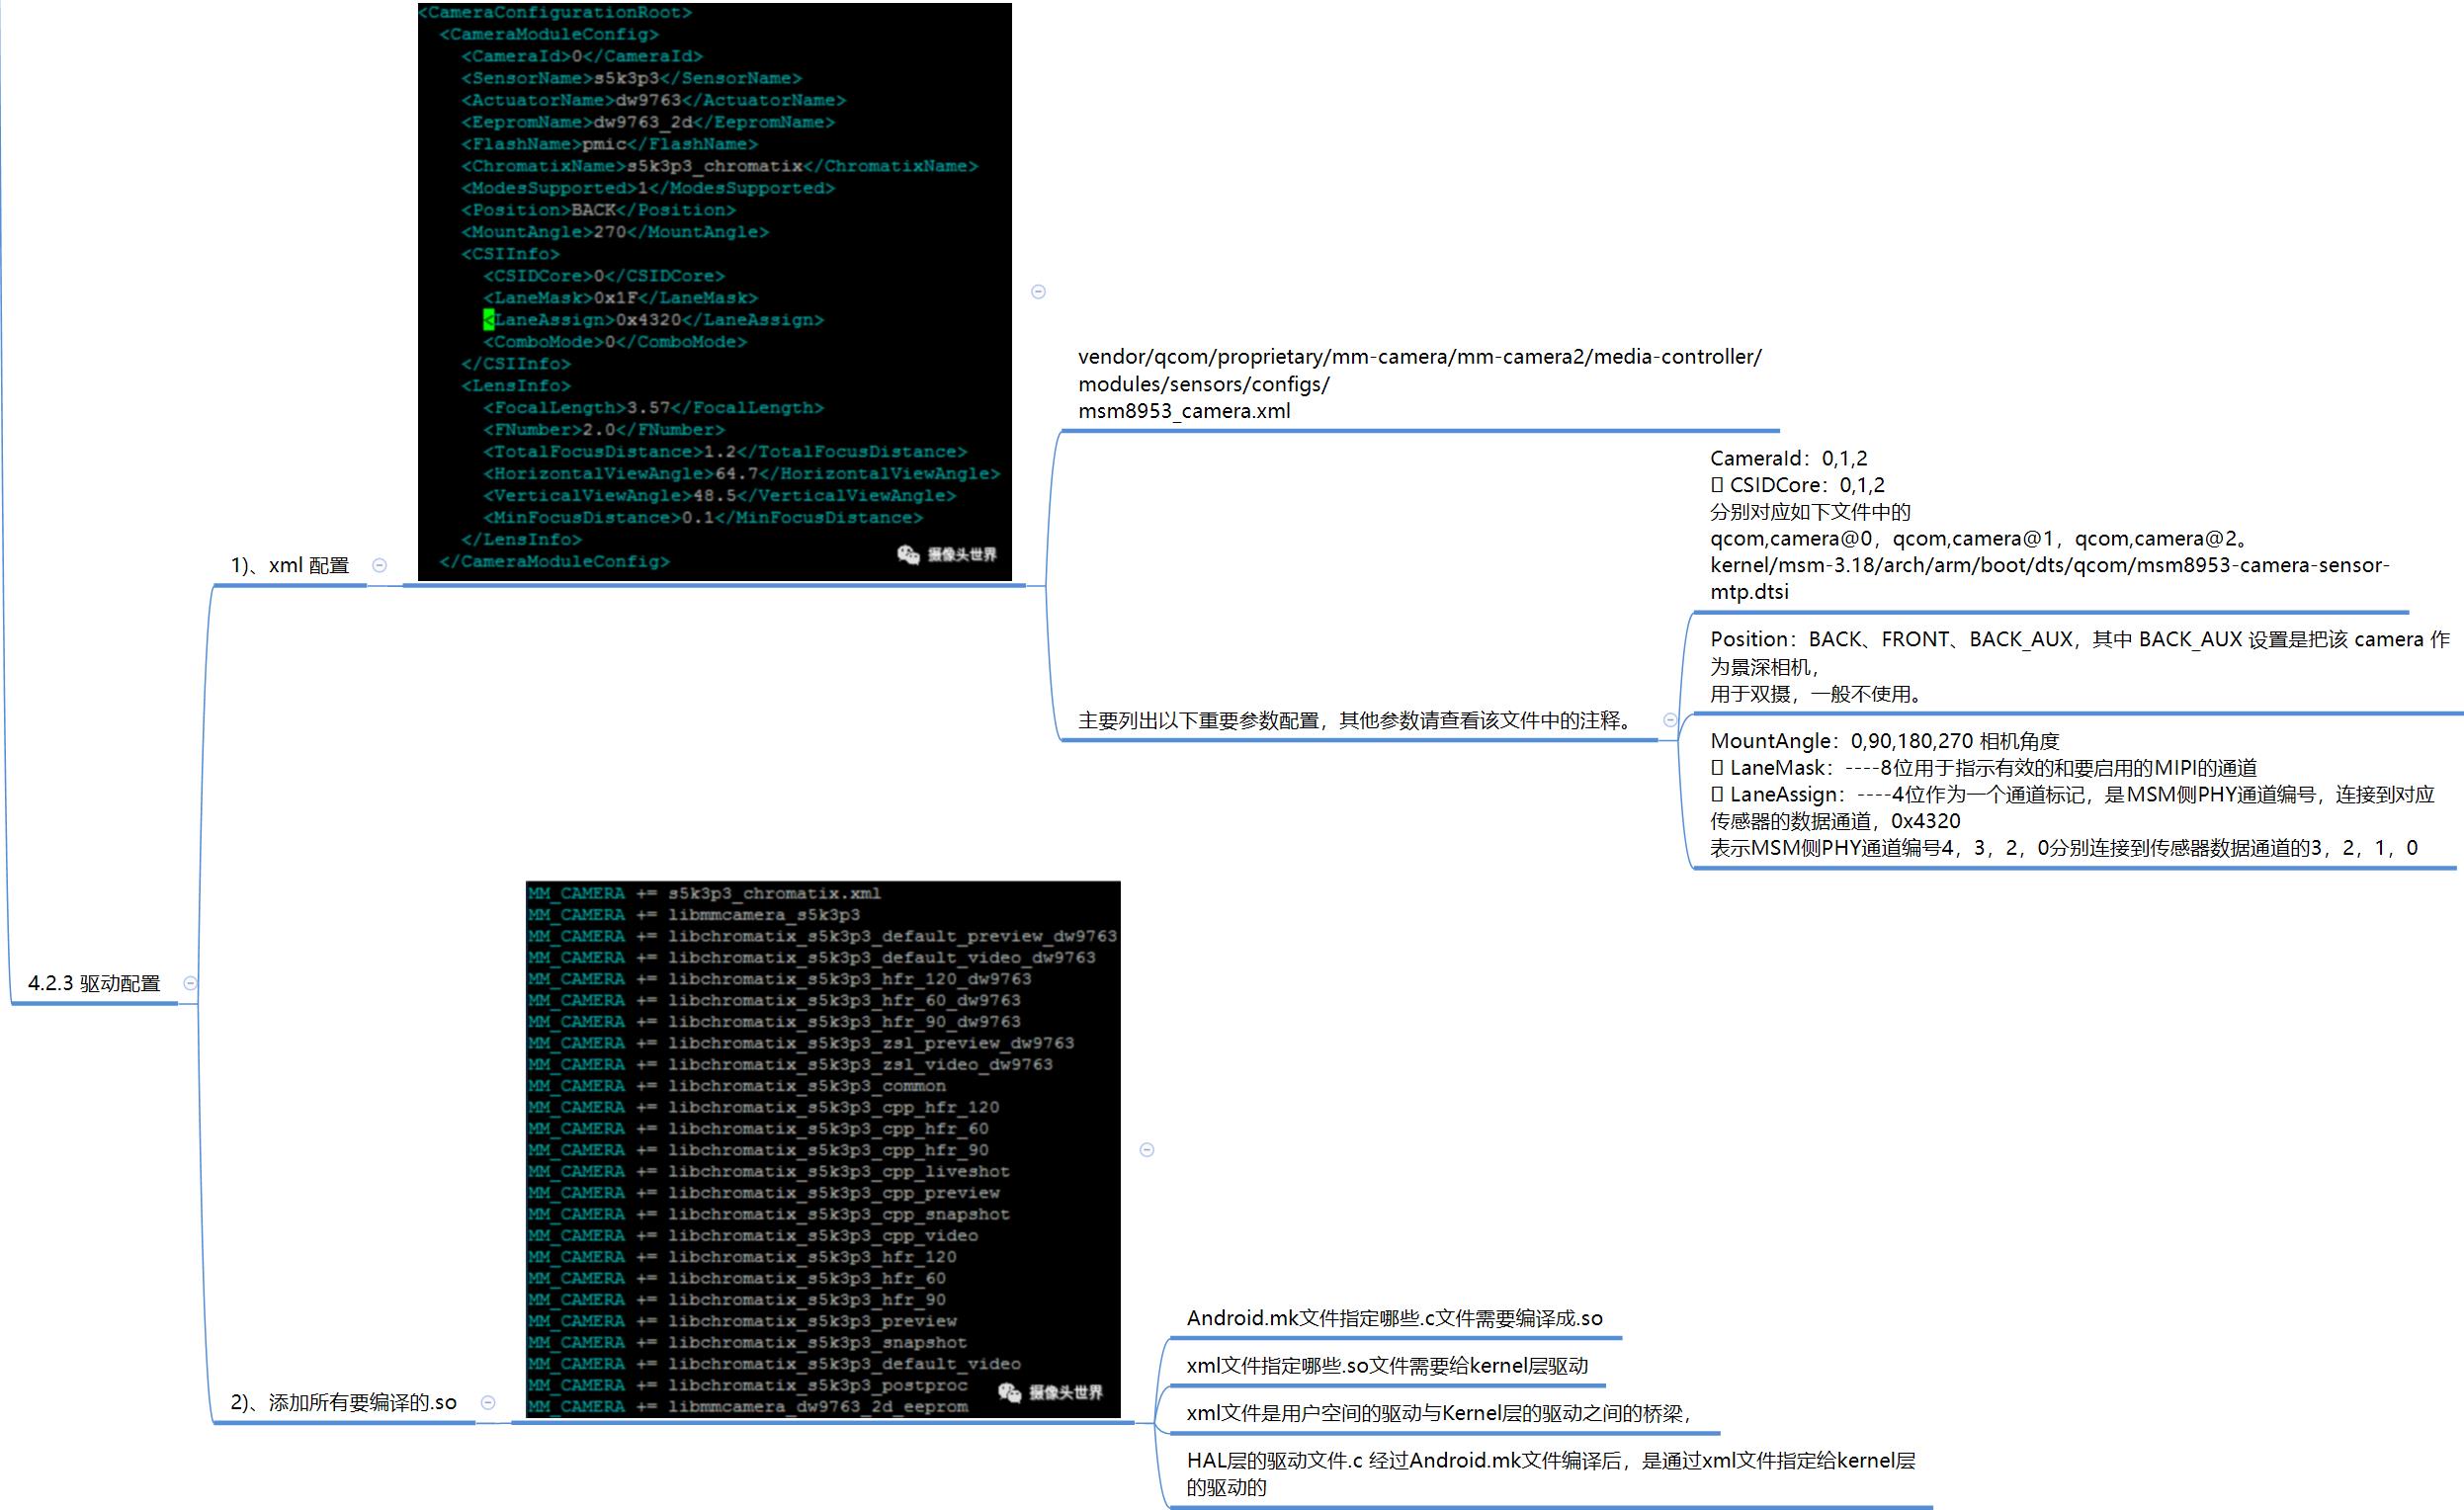Image resolution: width=2464 pixels, height=1510 pixels.
Task: Collapse the '4.2.3 驱动配置' node
Action: click(x=190, y=983)
